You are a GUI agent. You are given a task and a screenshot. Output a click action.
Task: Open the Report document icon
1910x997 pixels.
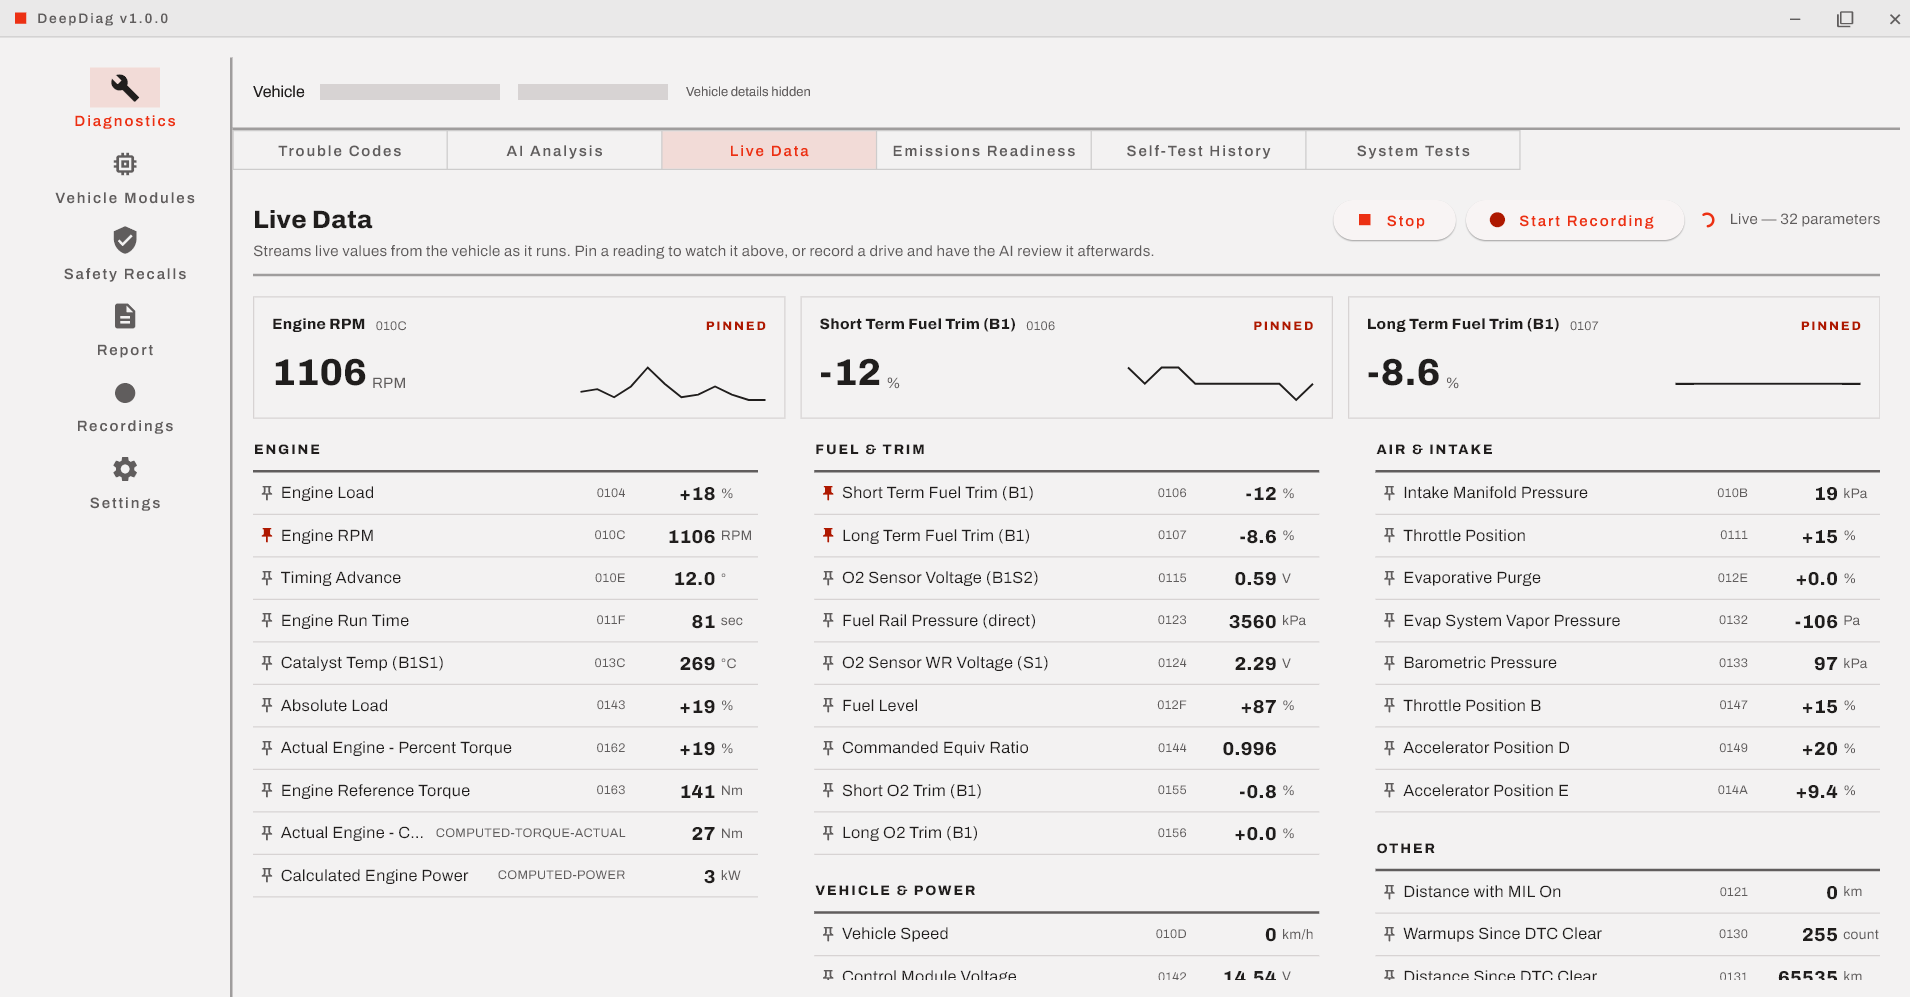coord(125,316)
